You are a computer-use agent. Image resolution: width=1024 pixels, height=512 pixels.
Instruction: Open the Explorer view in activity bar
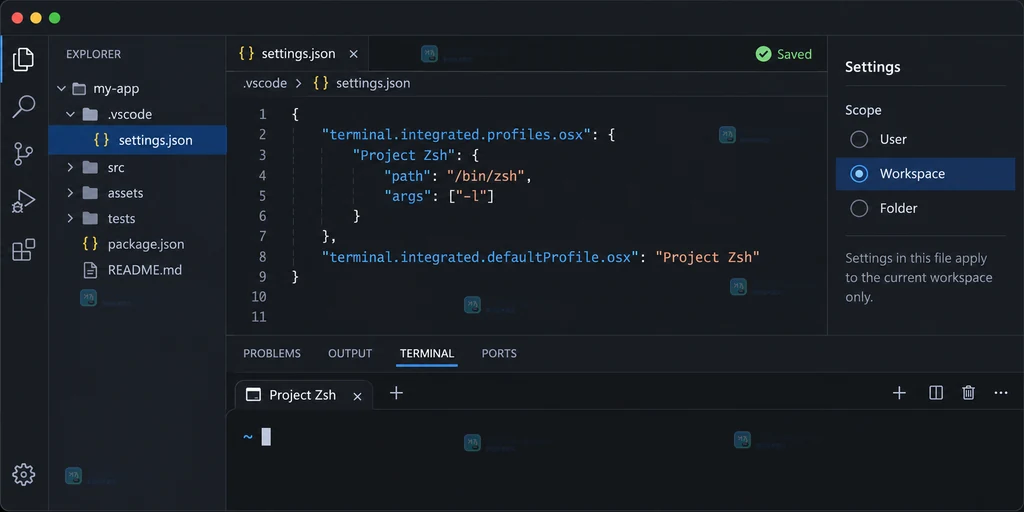click(x=24, y=59)
